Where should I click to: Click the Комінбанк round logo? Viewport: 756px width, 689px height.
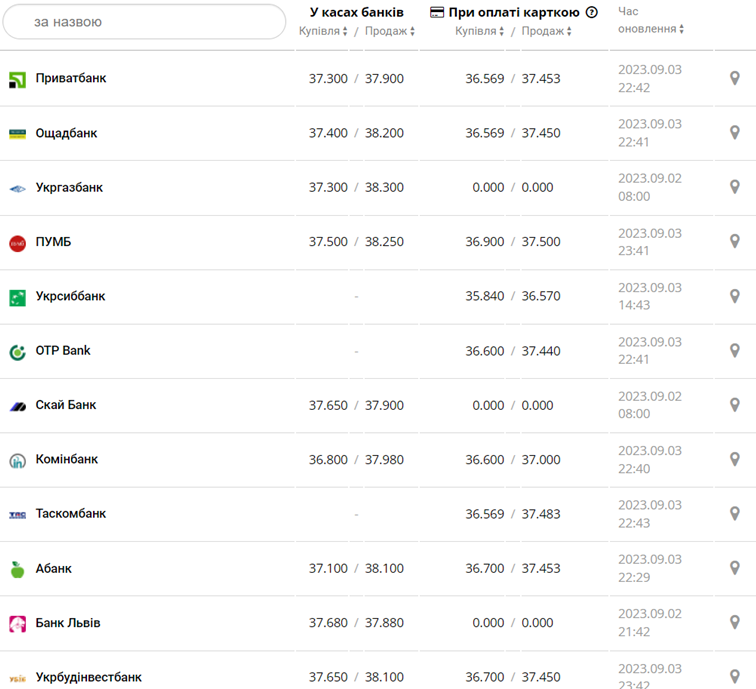tap(17, 461)
